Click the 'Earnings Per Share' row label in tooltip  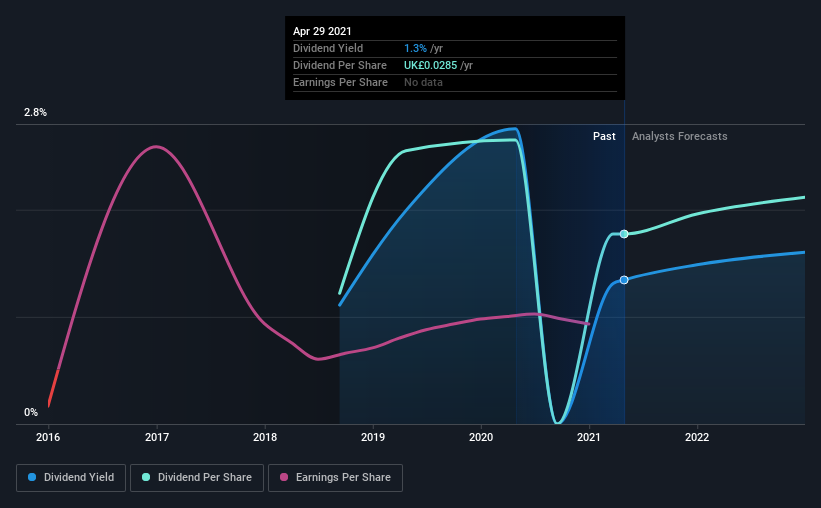tap(340, 82)
